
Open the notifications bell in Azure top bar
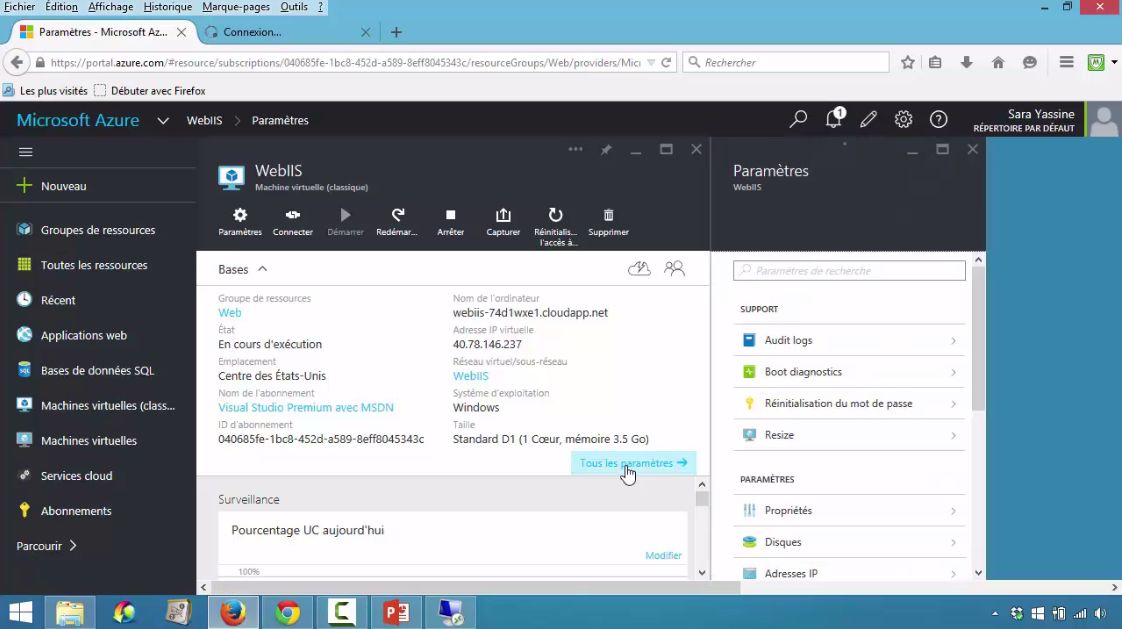834,119
